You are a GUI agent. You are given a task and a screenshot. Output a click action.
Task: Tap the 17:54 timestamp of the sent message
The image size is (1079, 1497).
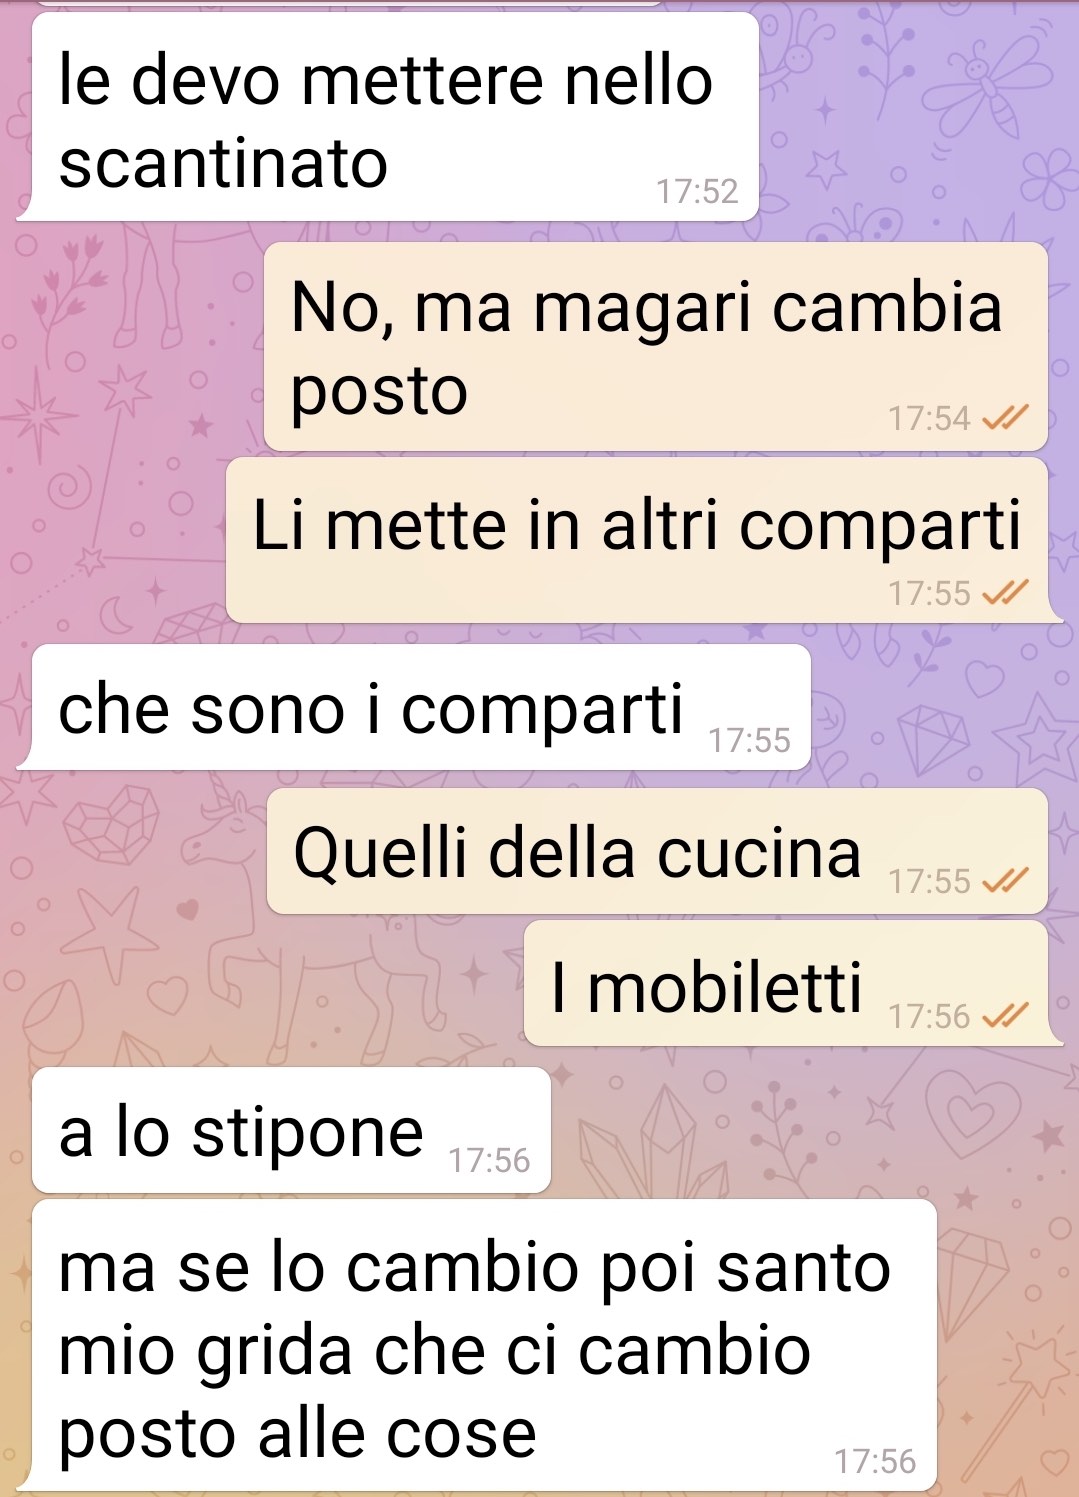930,418
